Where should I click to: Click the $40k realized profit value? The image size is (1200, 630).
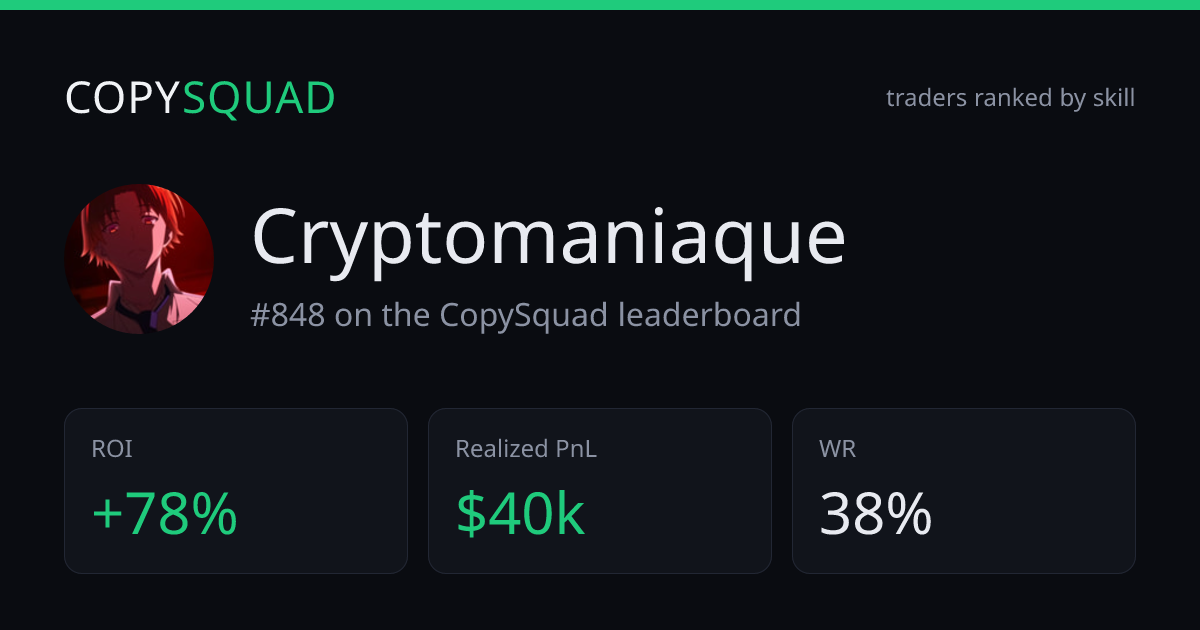520,515
